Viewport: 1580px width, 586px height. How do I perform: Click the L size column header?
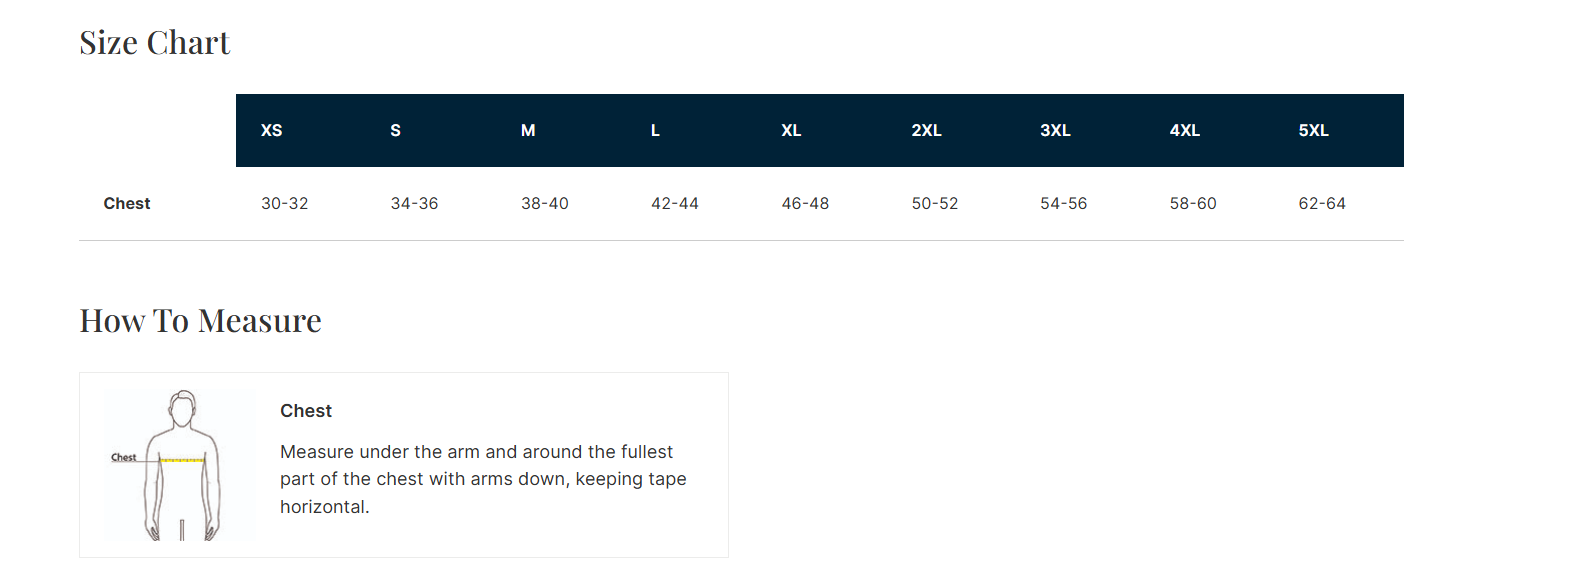655,131
